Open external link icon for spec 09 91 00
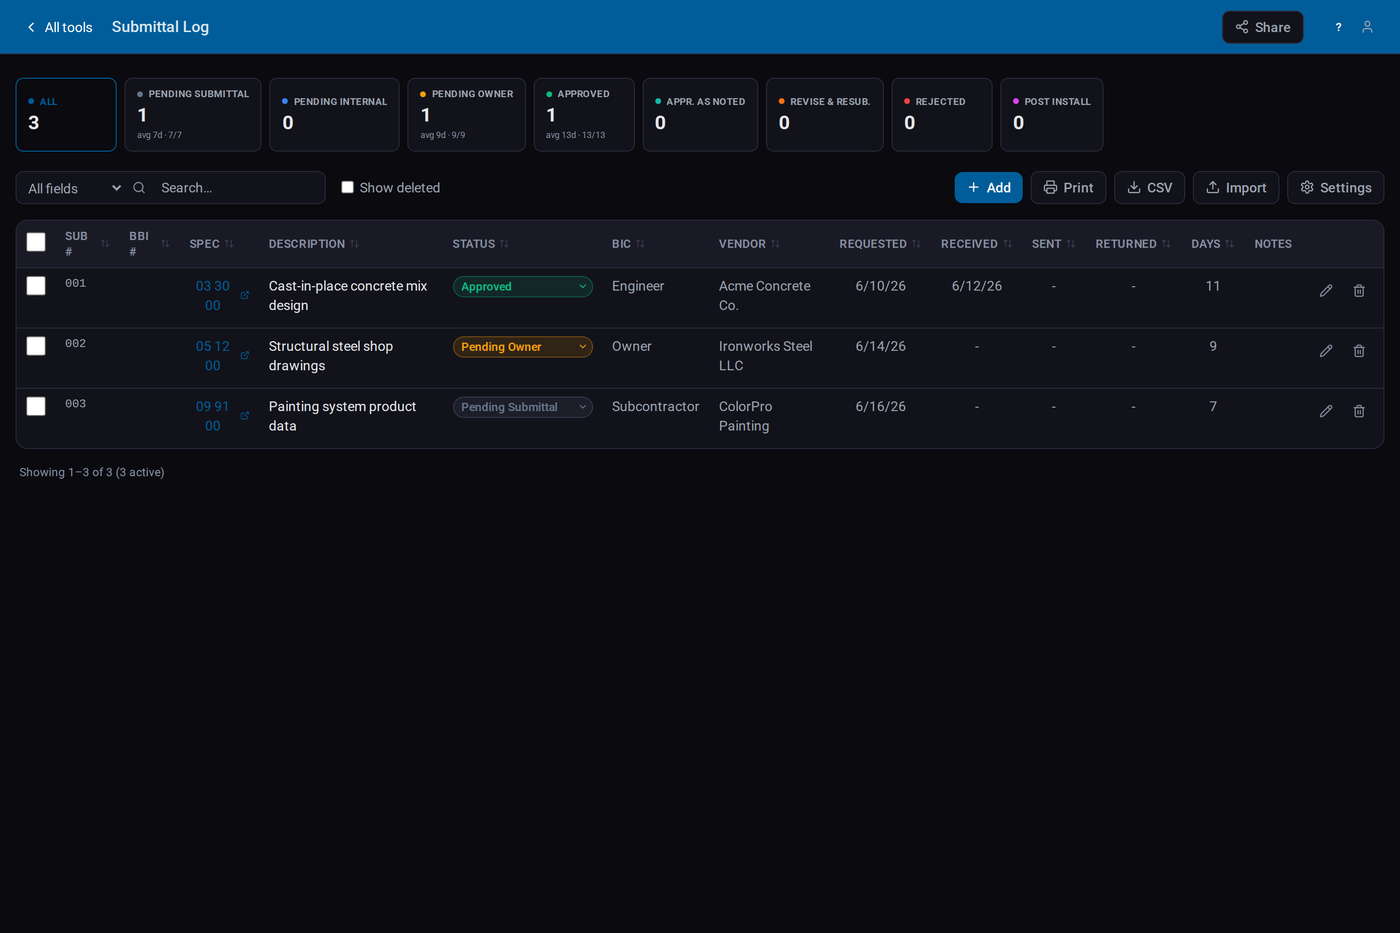The height and width of the screenshot is (933, 1400). tap(245, 415)
